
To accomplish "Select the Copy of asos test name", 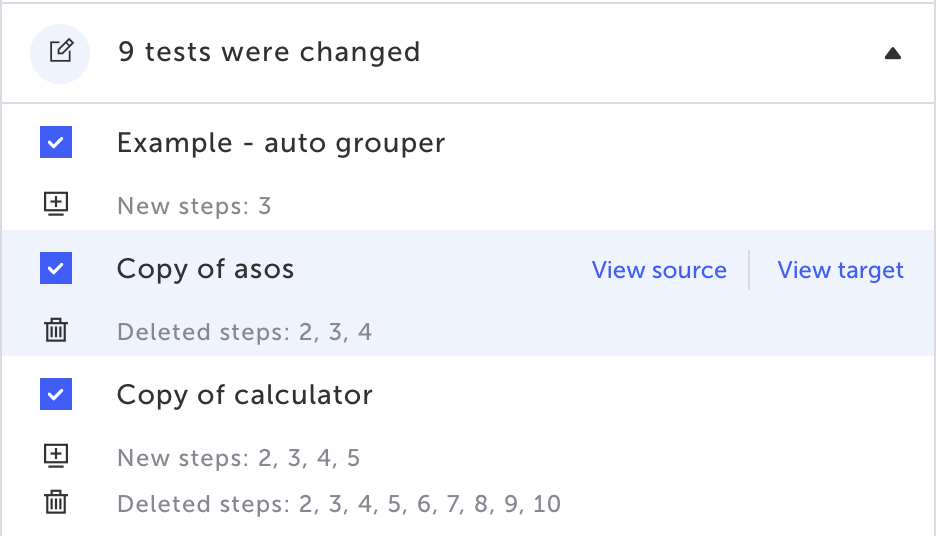I will click(205, 269).
